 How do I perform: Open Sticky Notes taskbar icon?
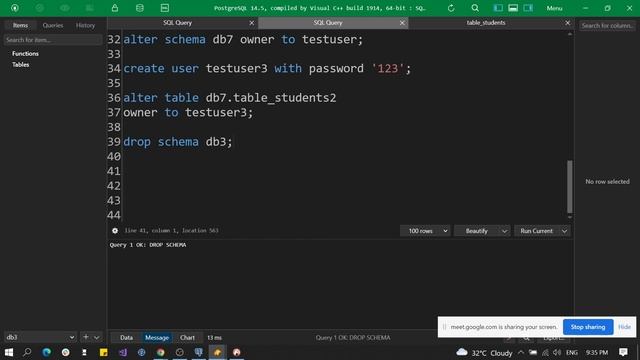(103, 352)
